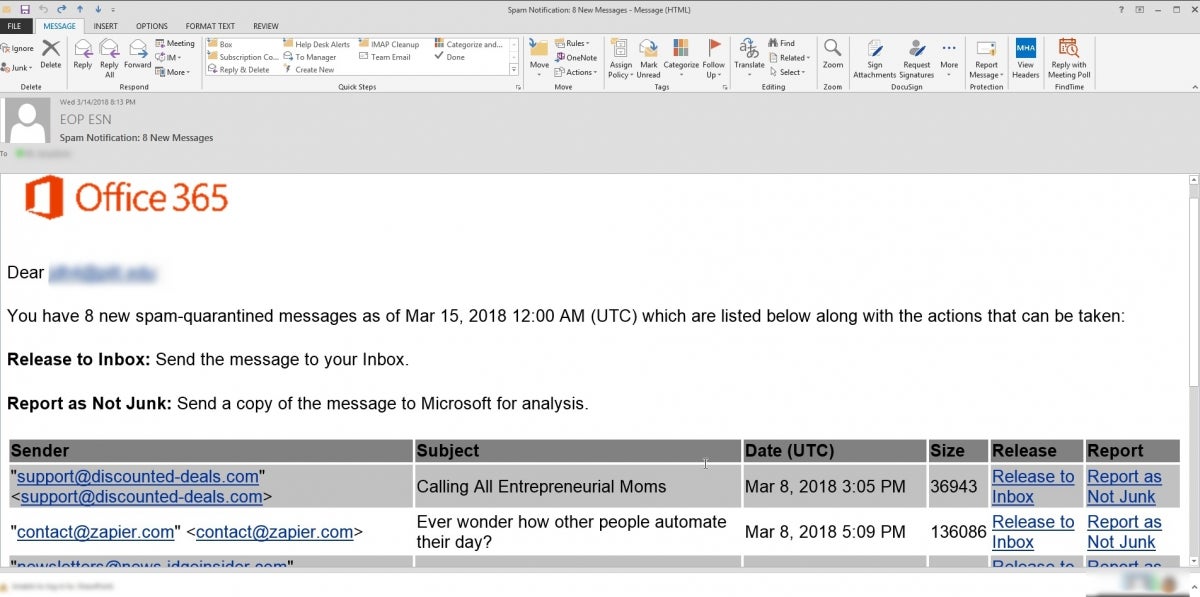Click the sender avatar picture

click(27, 120)
